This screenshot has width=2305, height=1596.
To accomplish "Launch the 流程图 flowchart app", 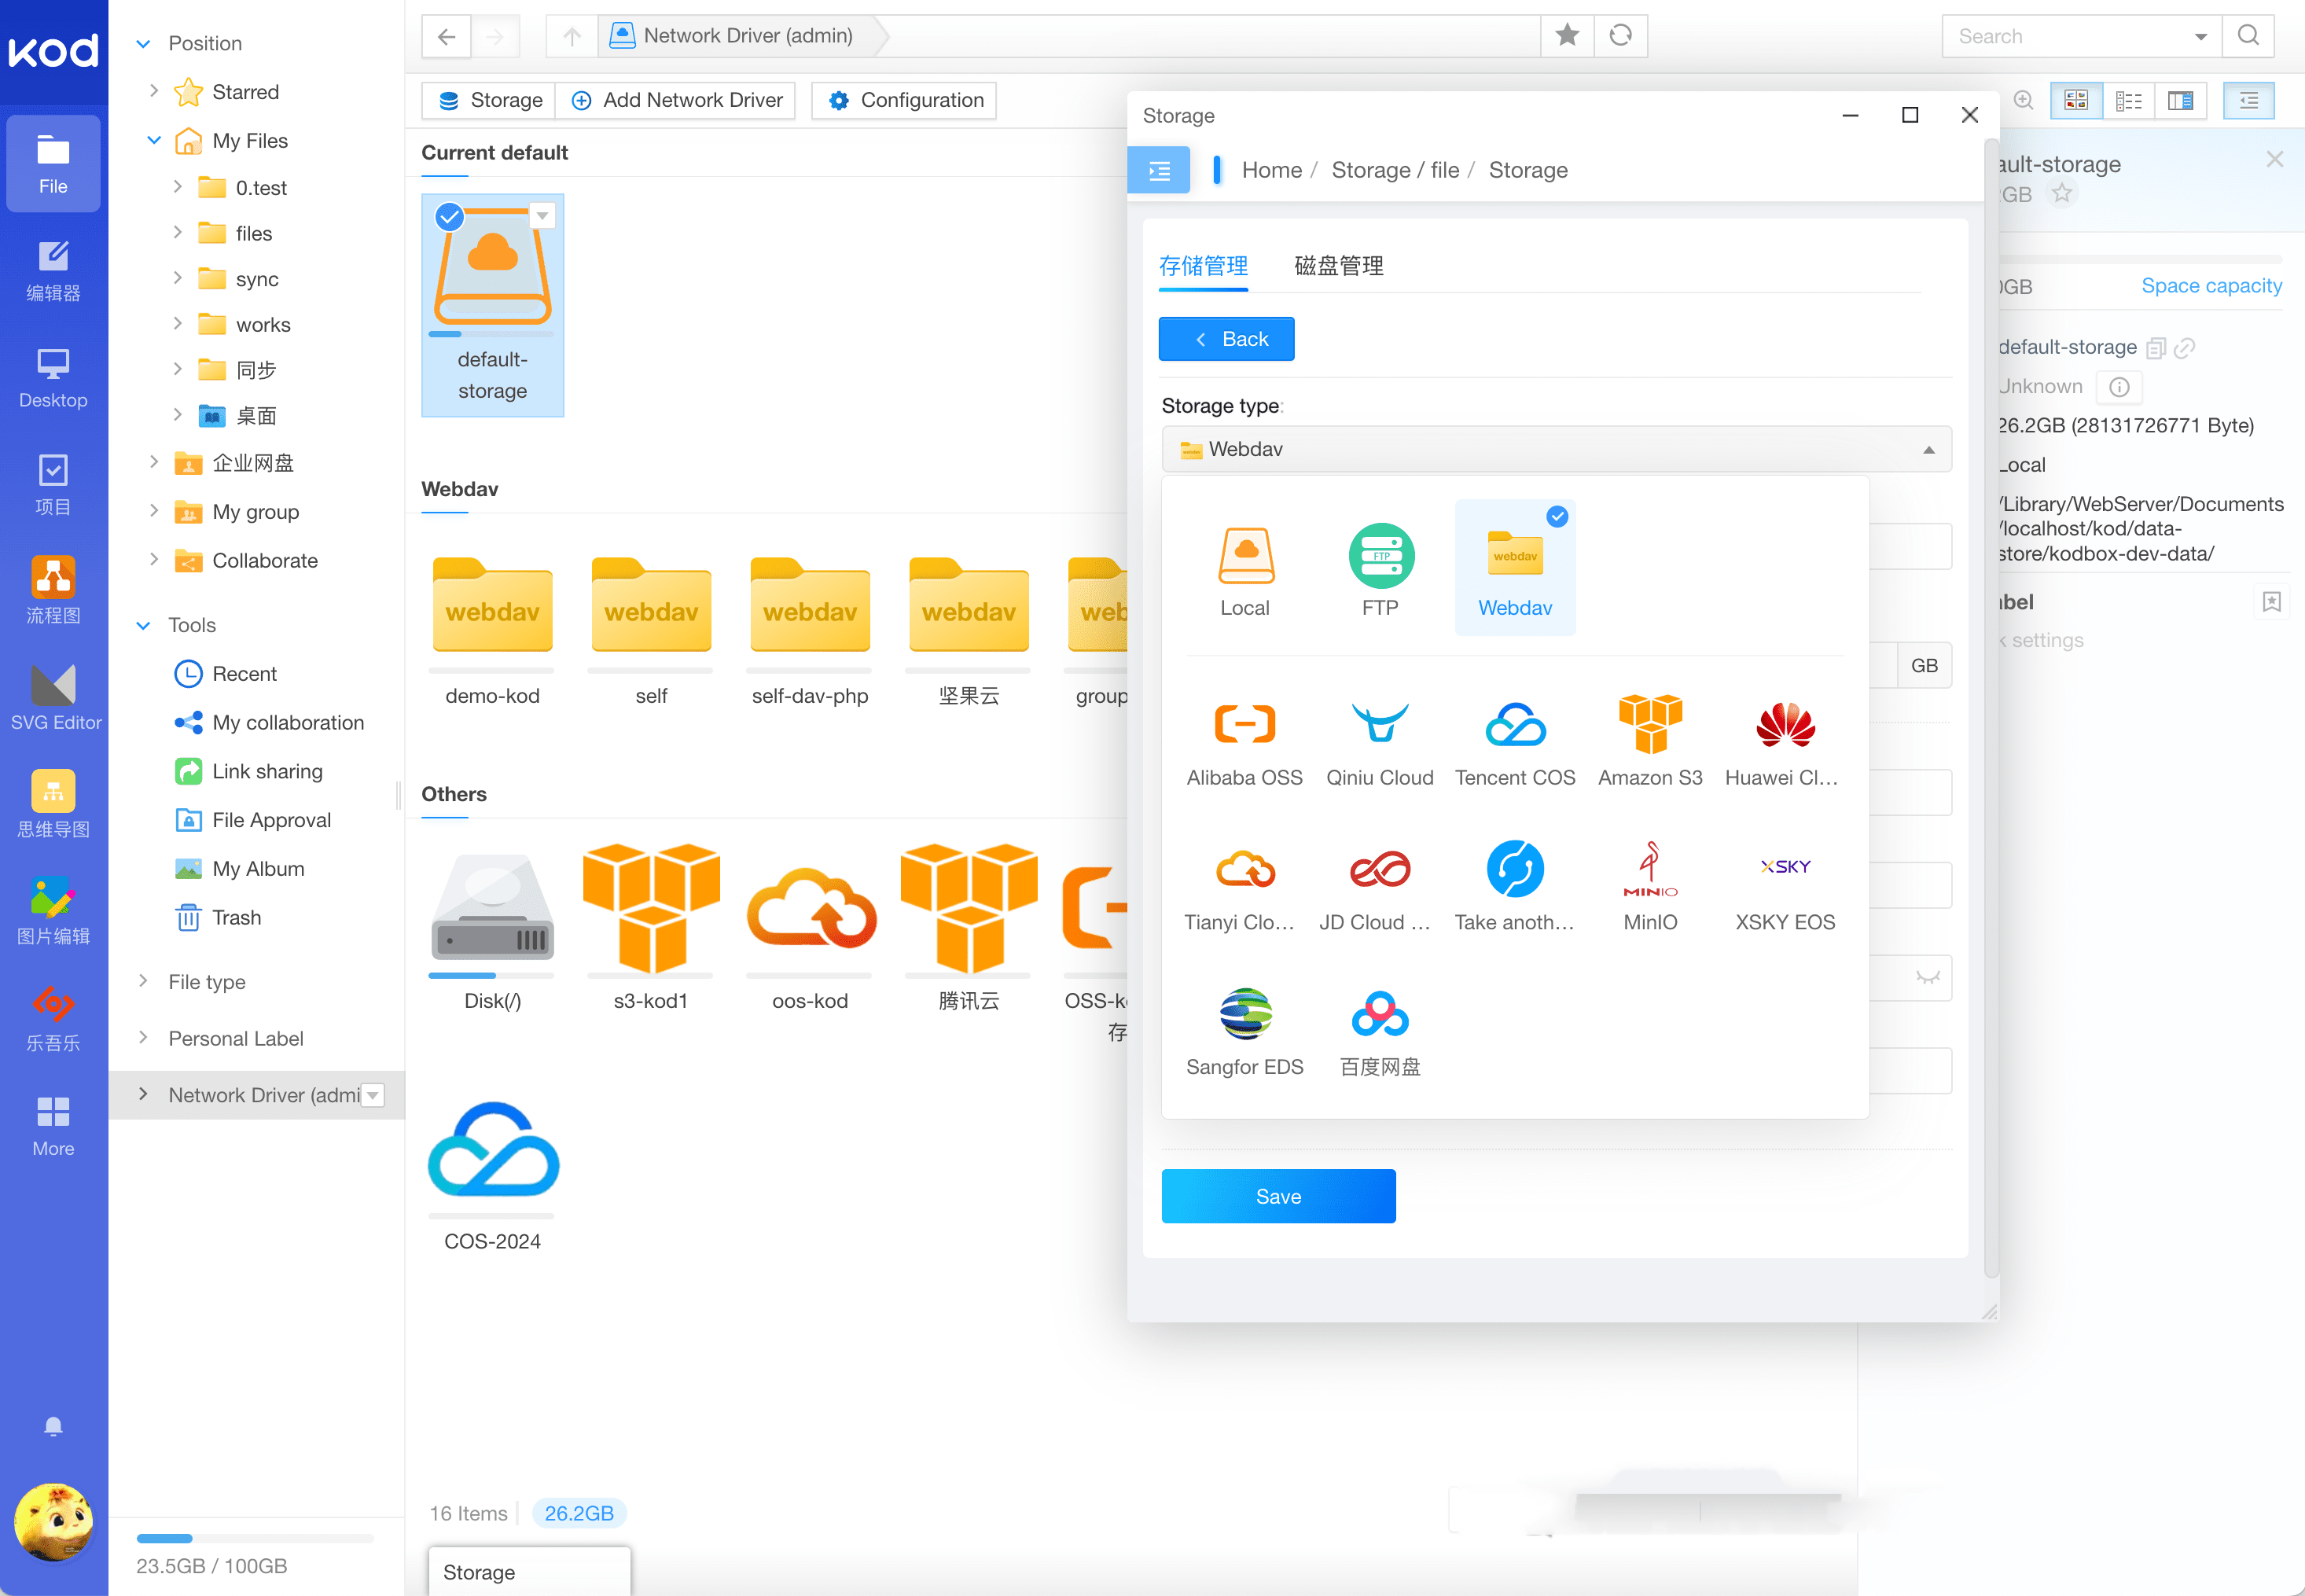I will pyautogui.click(x=53, y=591).
